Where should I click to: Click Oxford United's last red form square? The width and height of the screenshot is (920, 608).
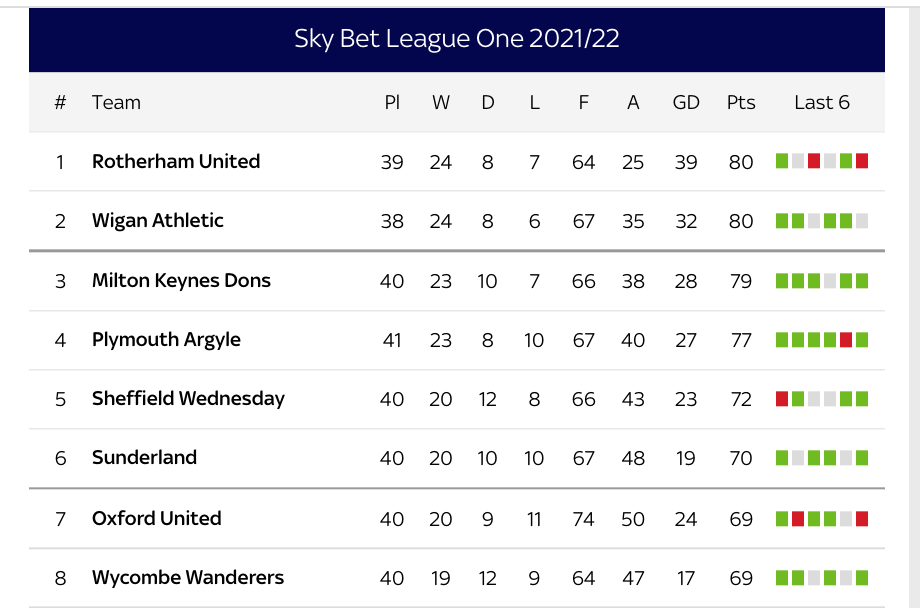click(862, 518)
